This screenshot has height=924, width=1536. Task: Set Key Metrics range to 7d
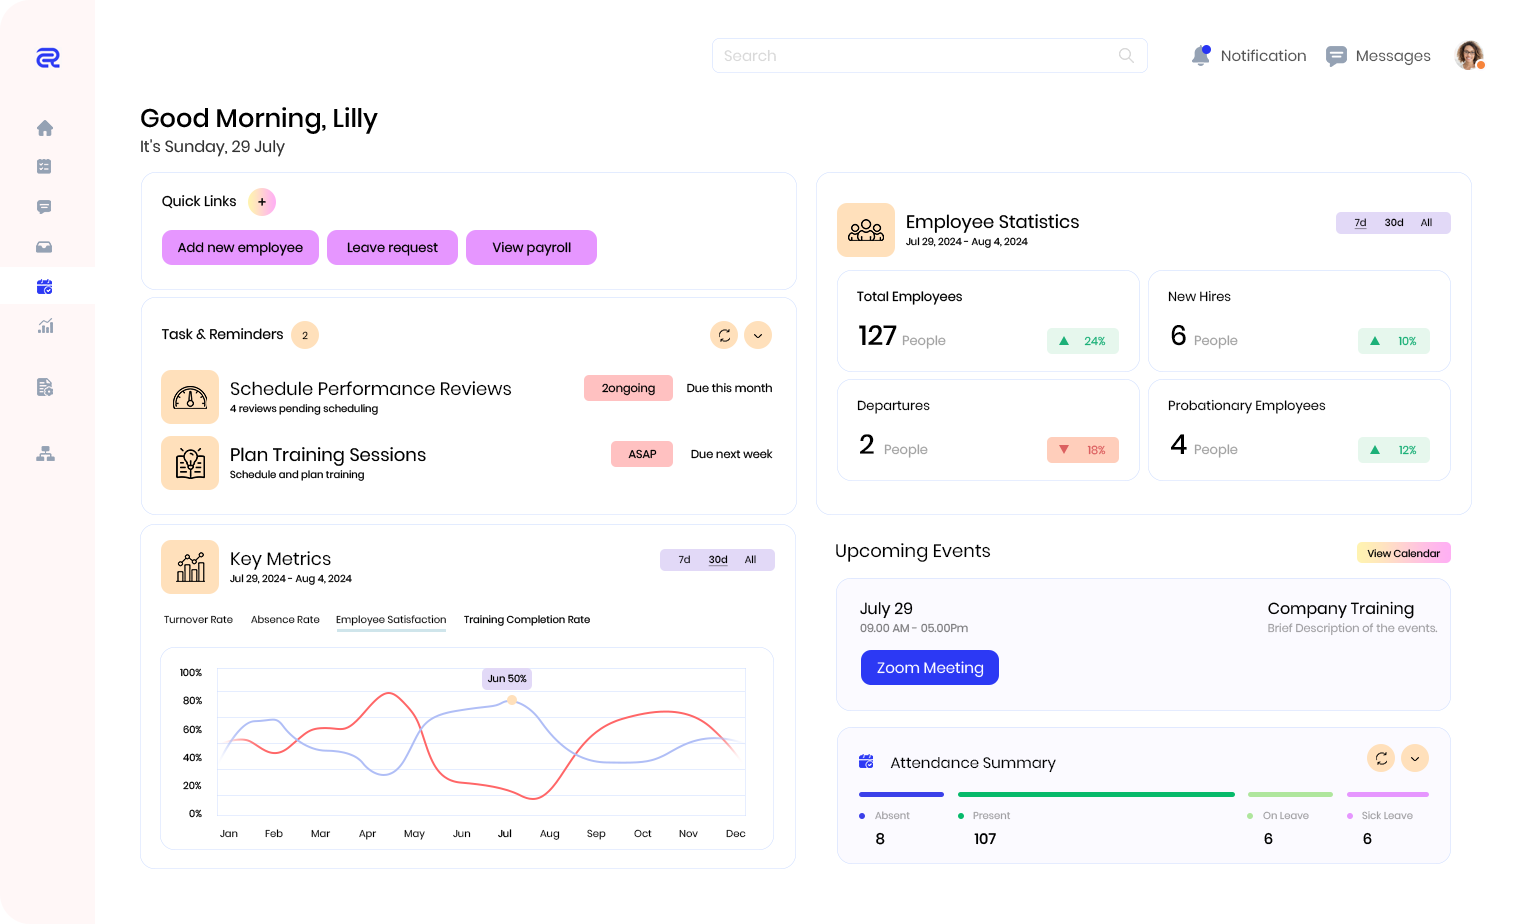(x=684, y=560)
